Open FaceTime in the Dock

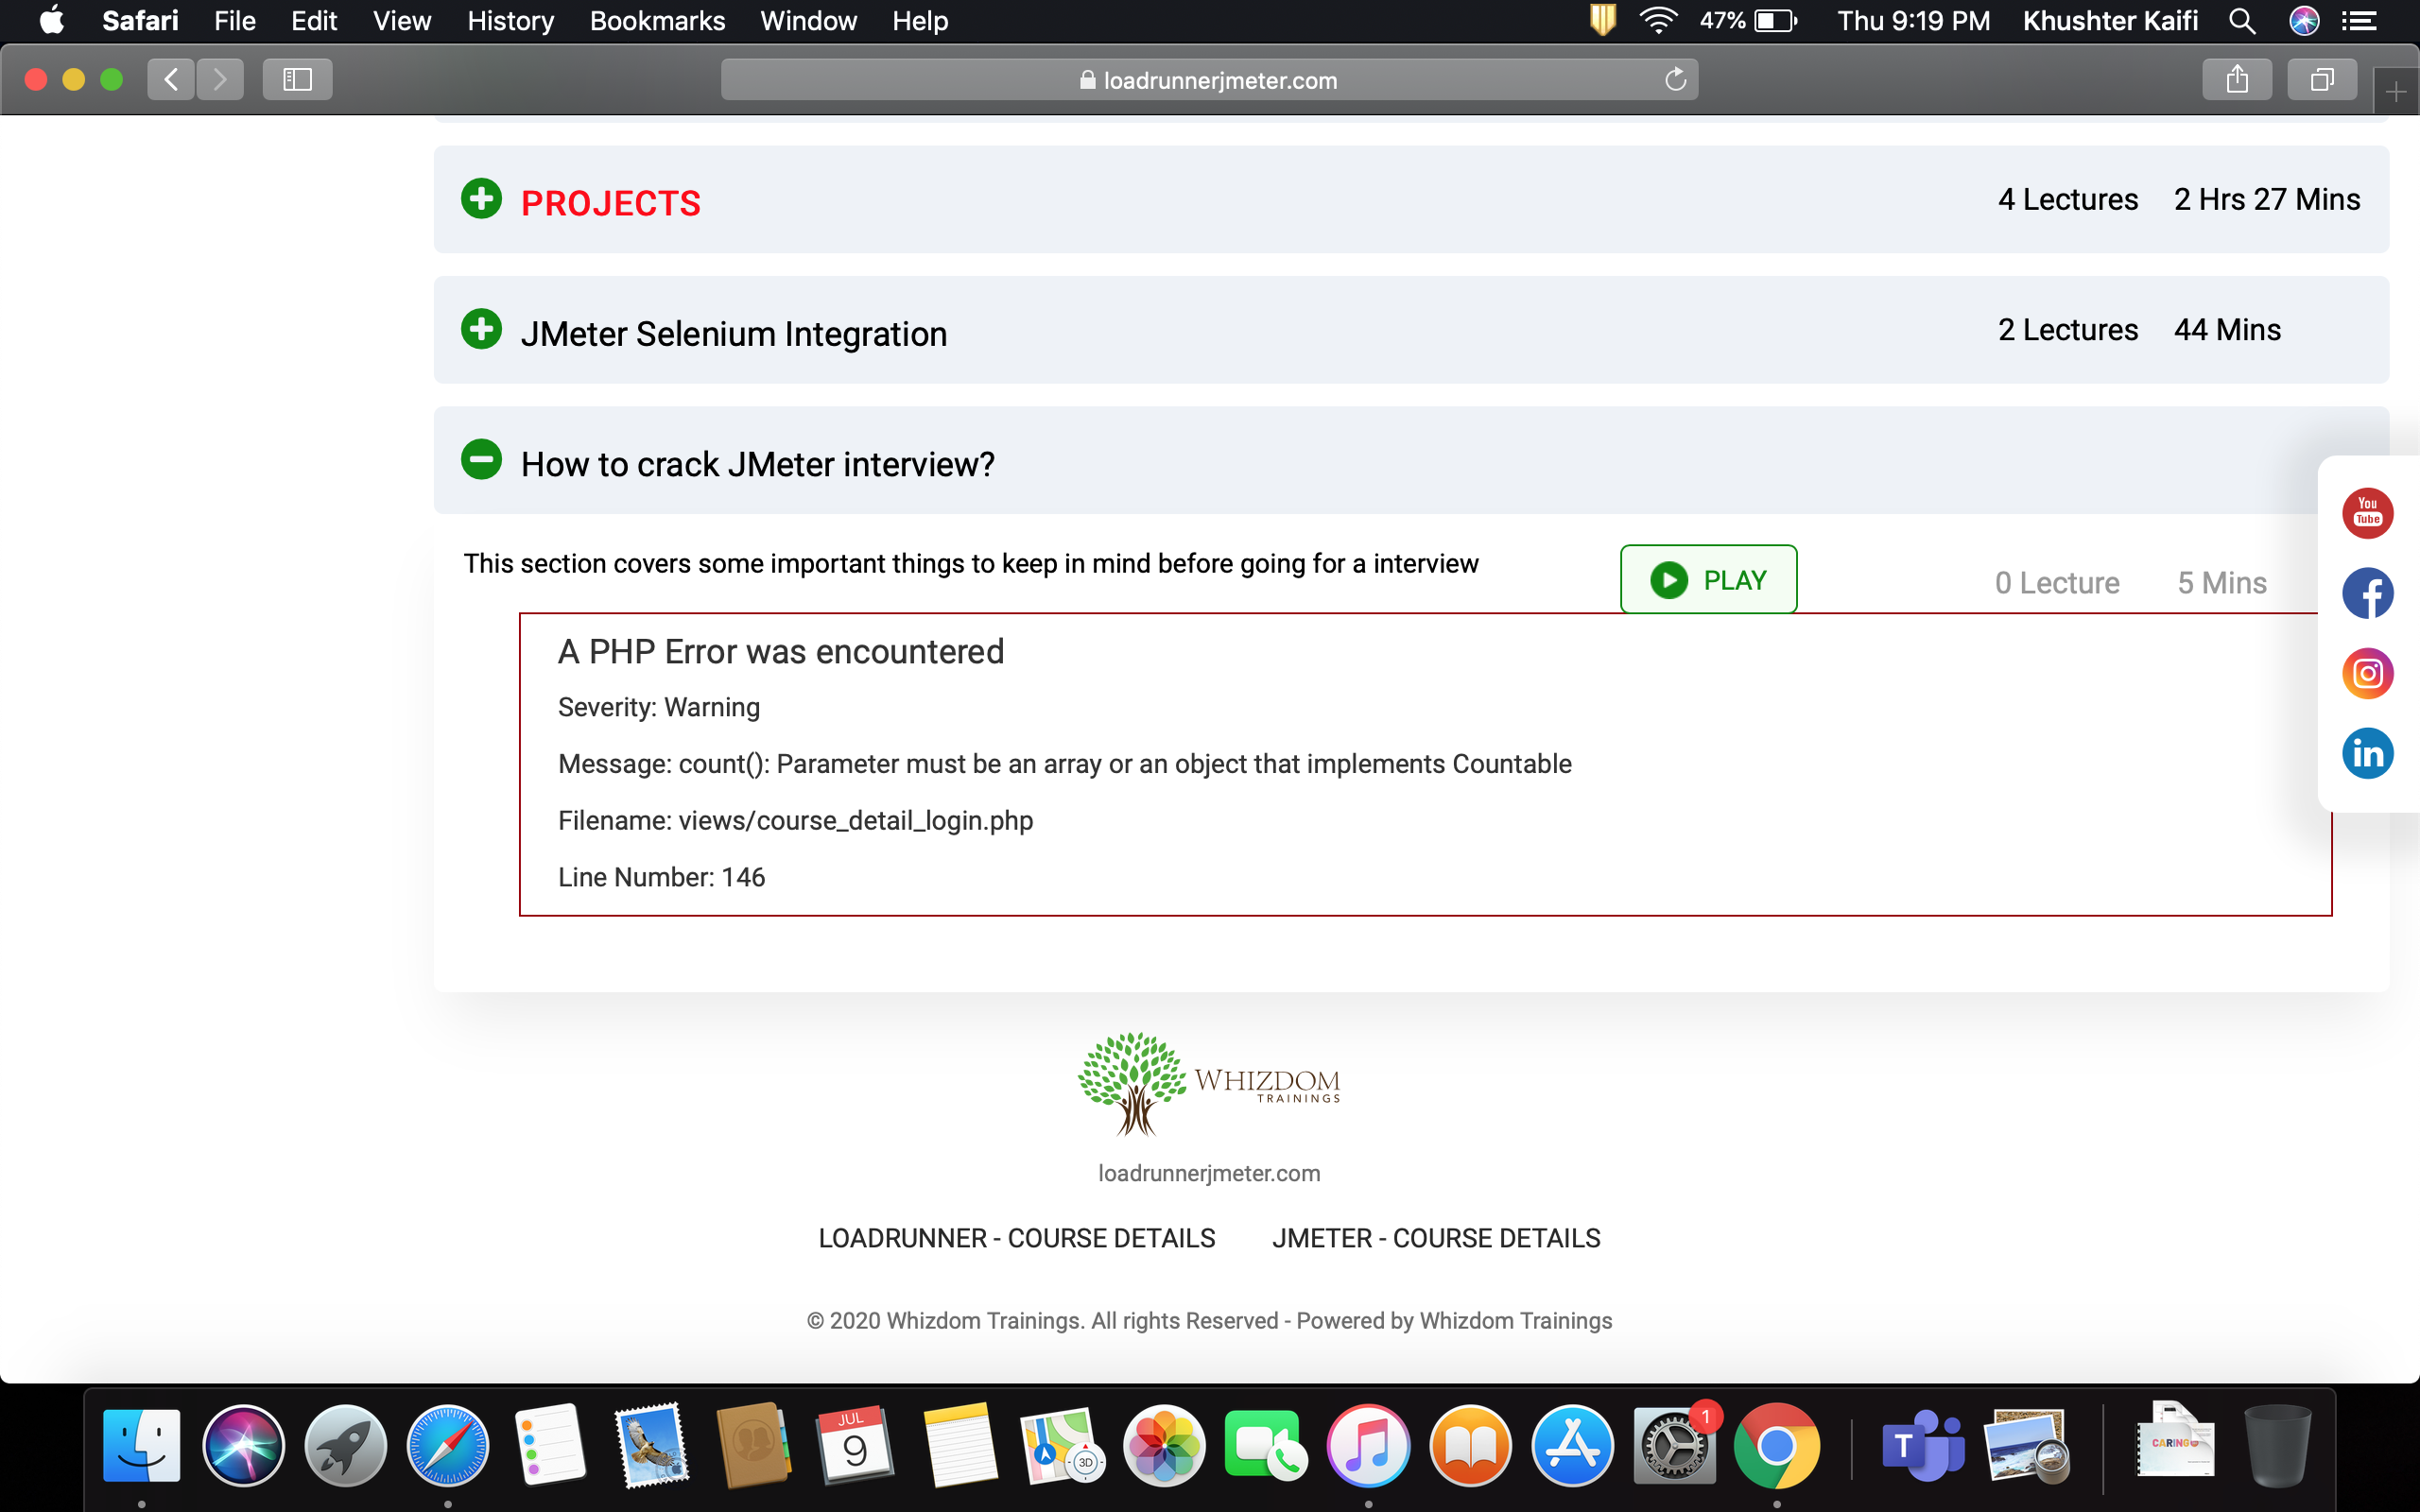pyautogui.click(x=1266, y=1446)
